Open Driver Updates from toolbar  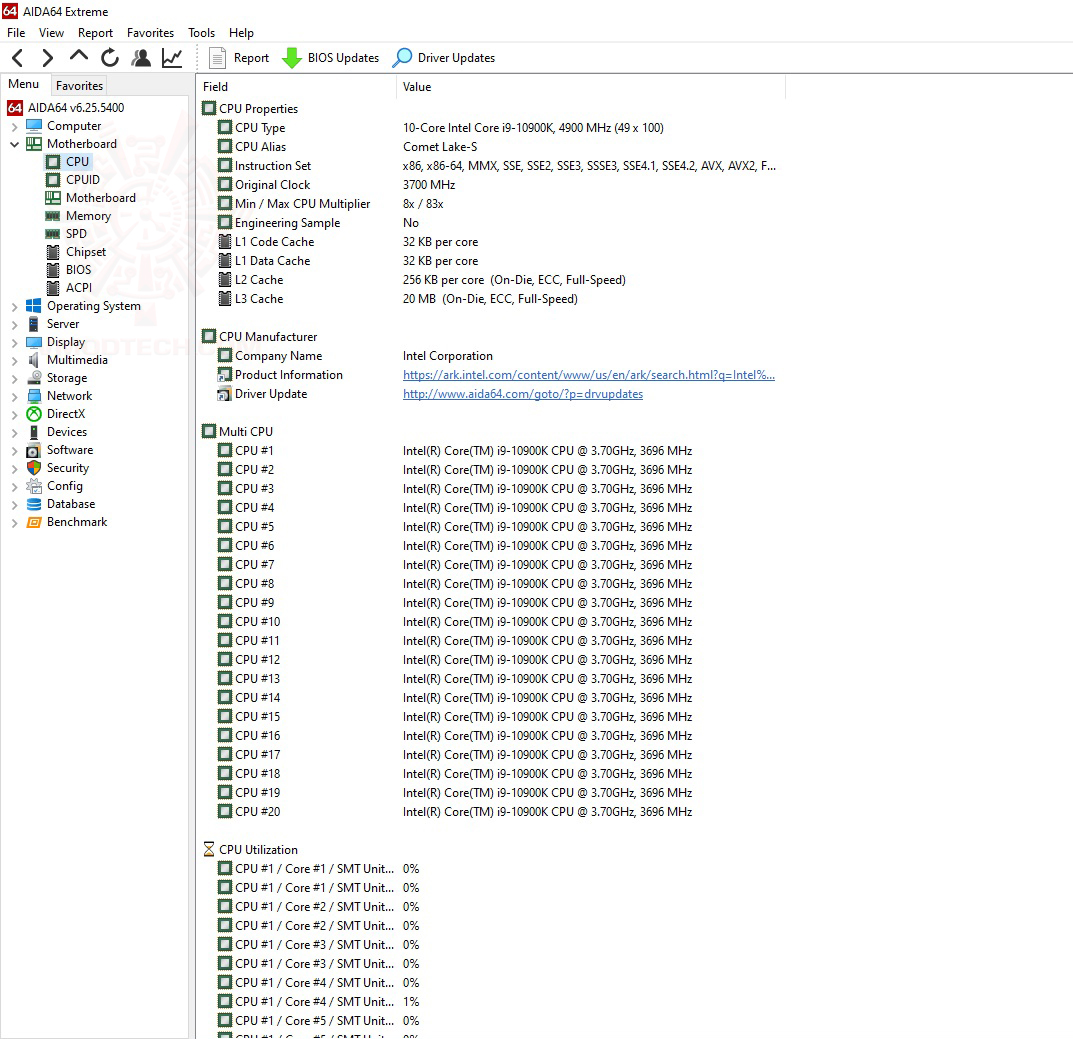point(443,58)
